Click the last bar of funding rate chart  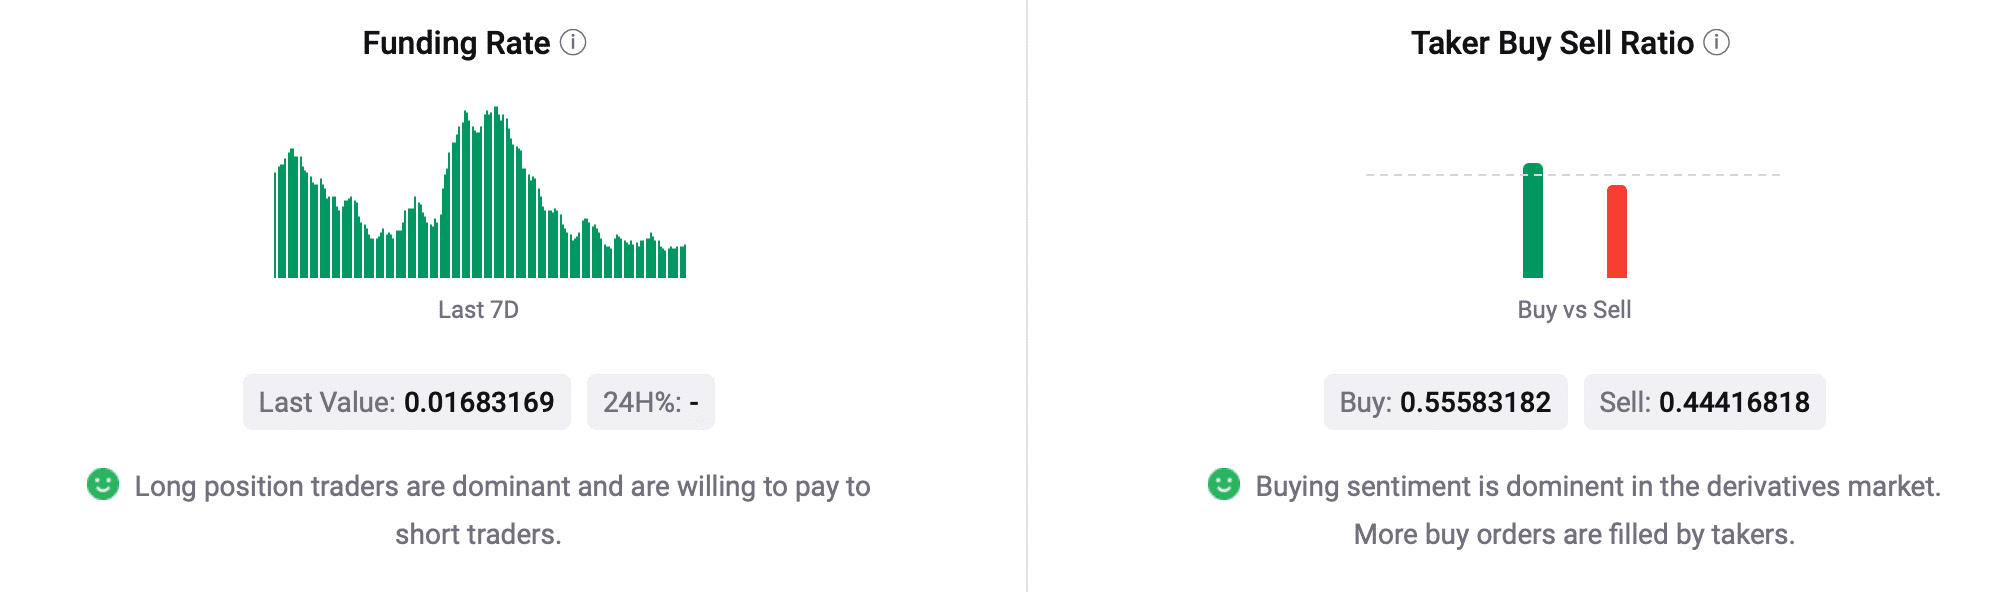[684, 261]
